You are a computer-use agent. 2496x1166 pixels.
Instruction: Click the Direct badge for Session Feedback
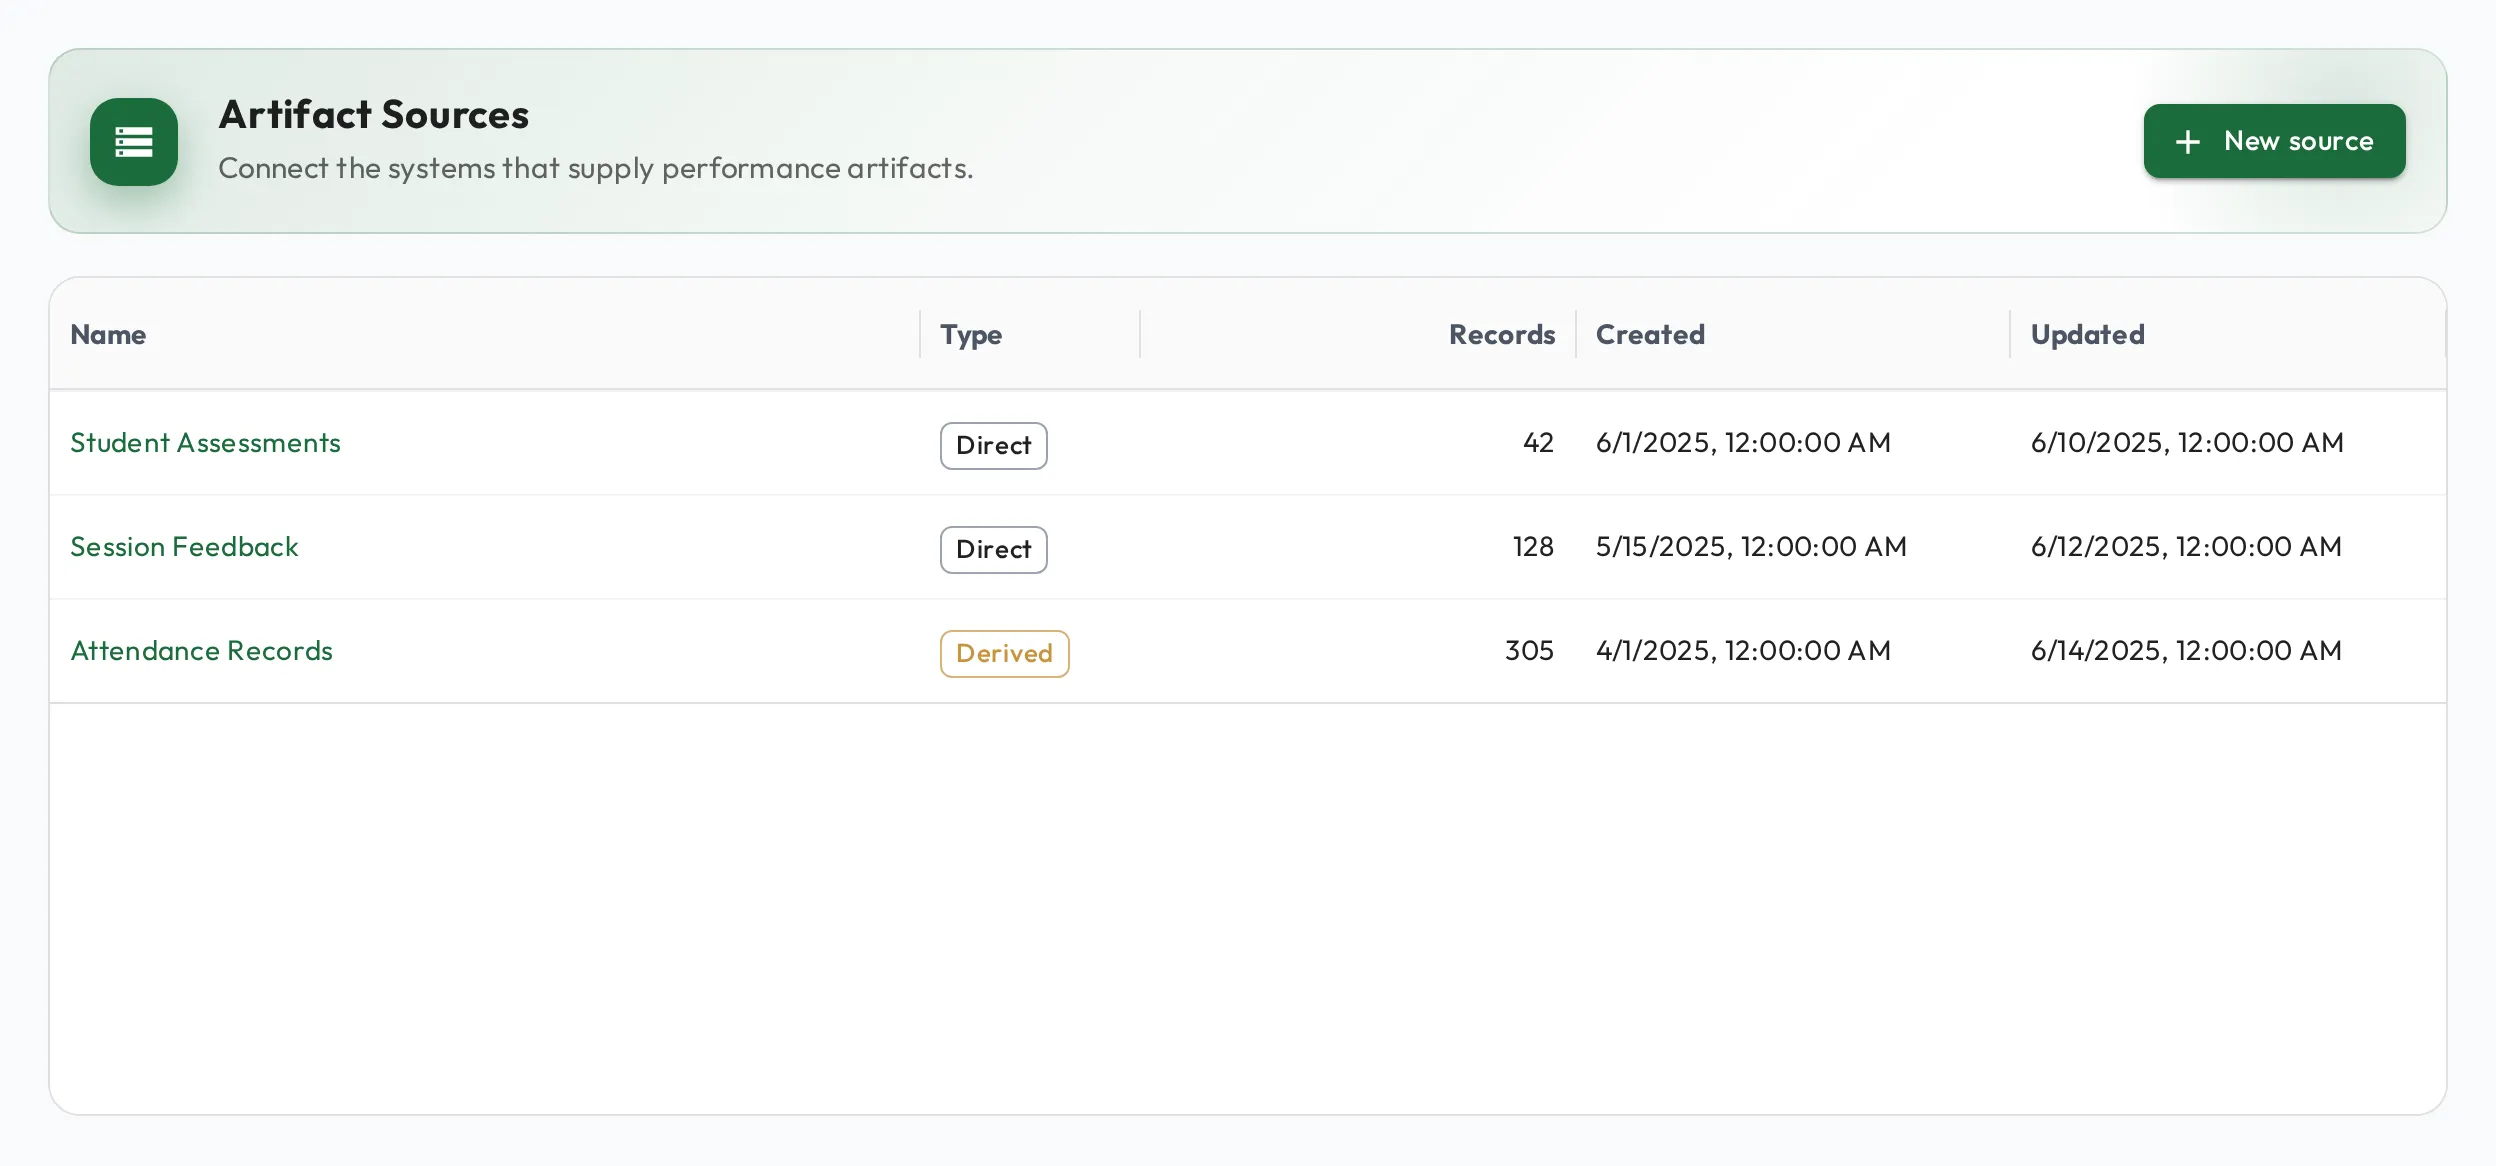[x=993, y=549]
